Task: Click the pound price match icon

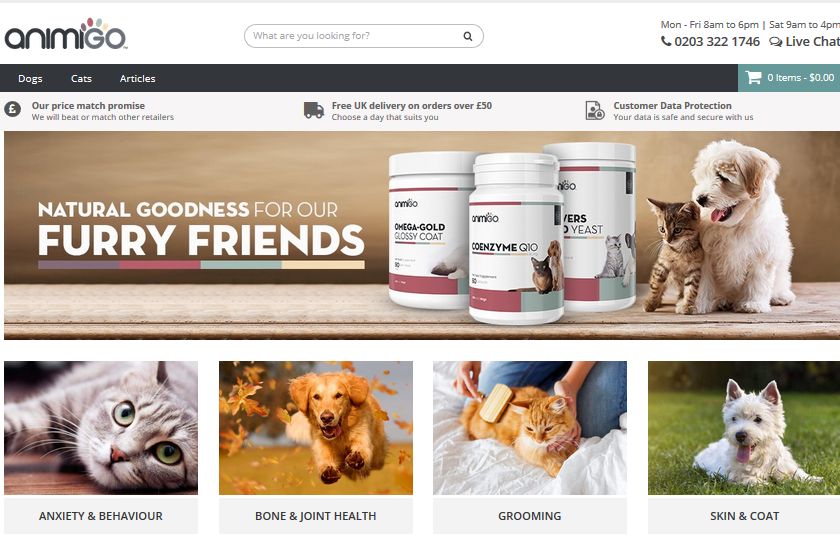Action: (x=13, y=109)
